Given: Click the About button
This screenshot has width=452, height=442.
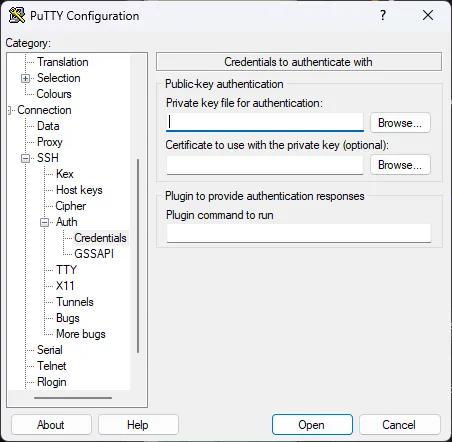Looking at the screenshot, I should [x=51, y=425].
